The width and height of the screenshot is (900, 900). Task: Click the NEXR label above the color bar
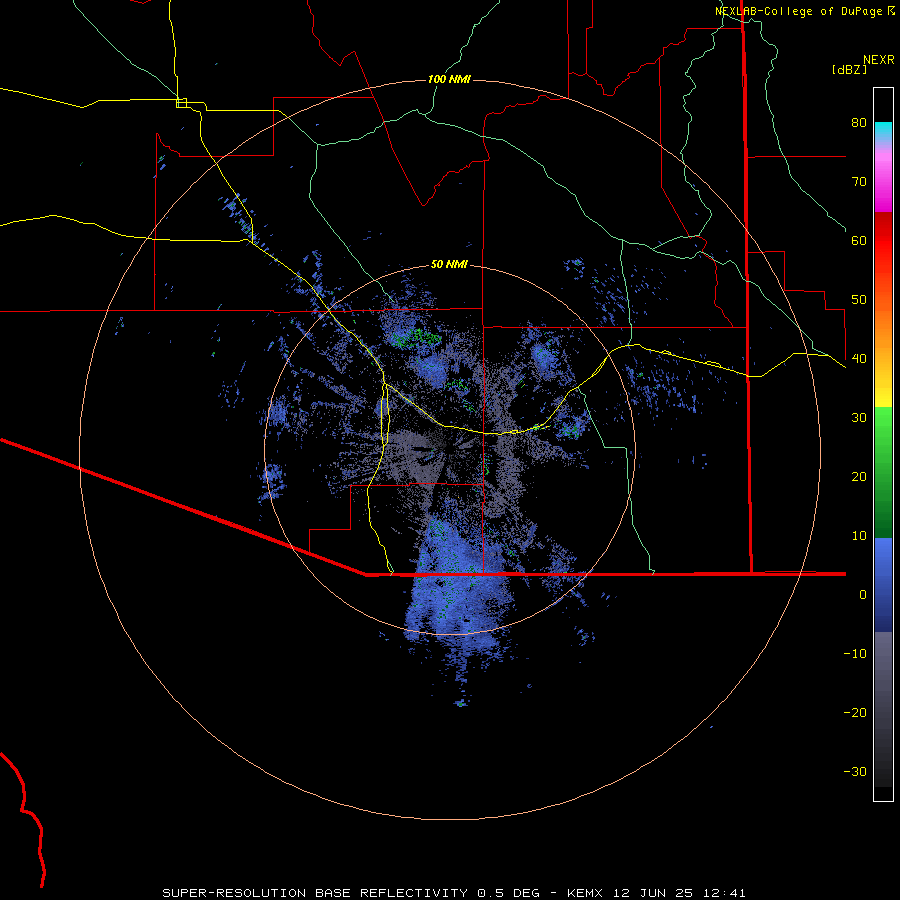tap(879, 60)
